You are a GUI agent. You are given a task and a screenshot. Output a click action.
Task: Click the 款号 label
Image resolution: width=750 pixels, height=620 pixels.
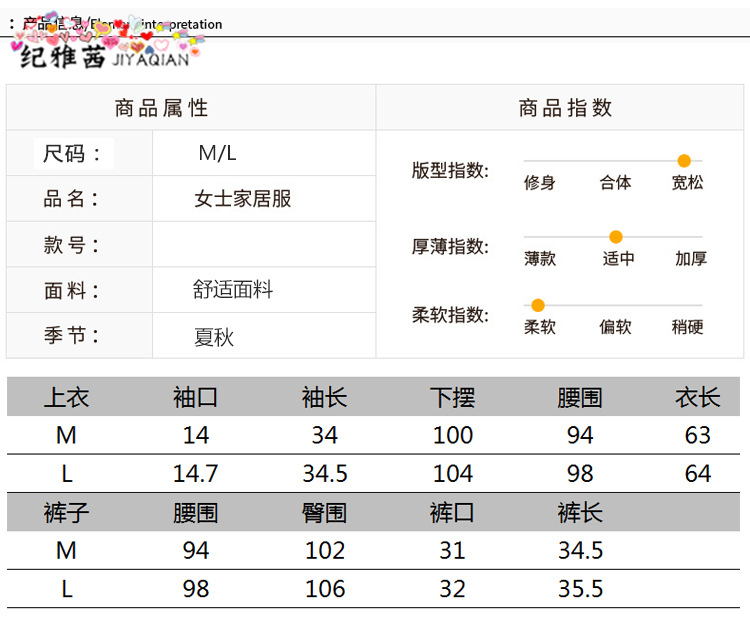pyautogui.click(x=71, y=244)
